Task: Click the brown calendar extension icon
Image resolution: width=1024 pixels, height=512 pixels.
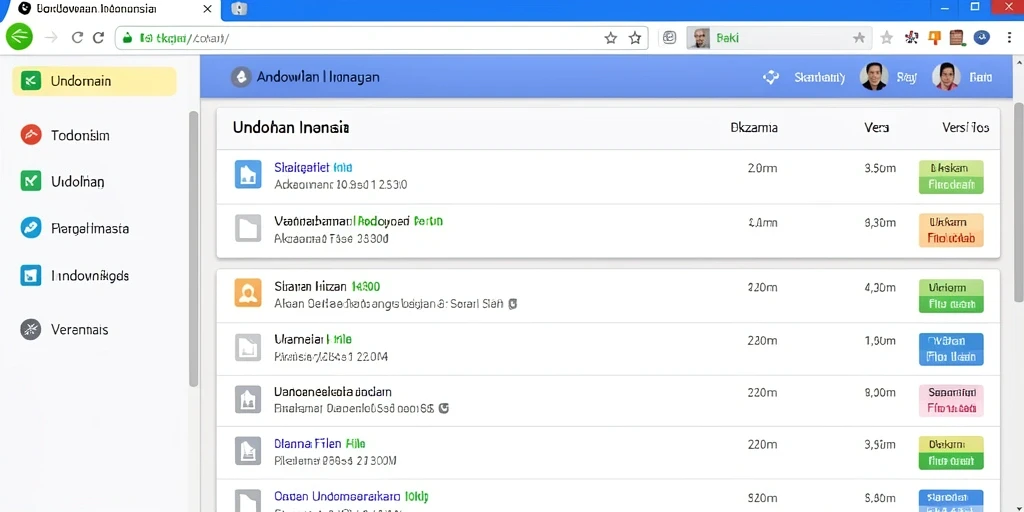Action: click(957, 38)
